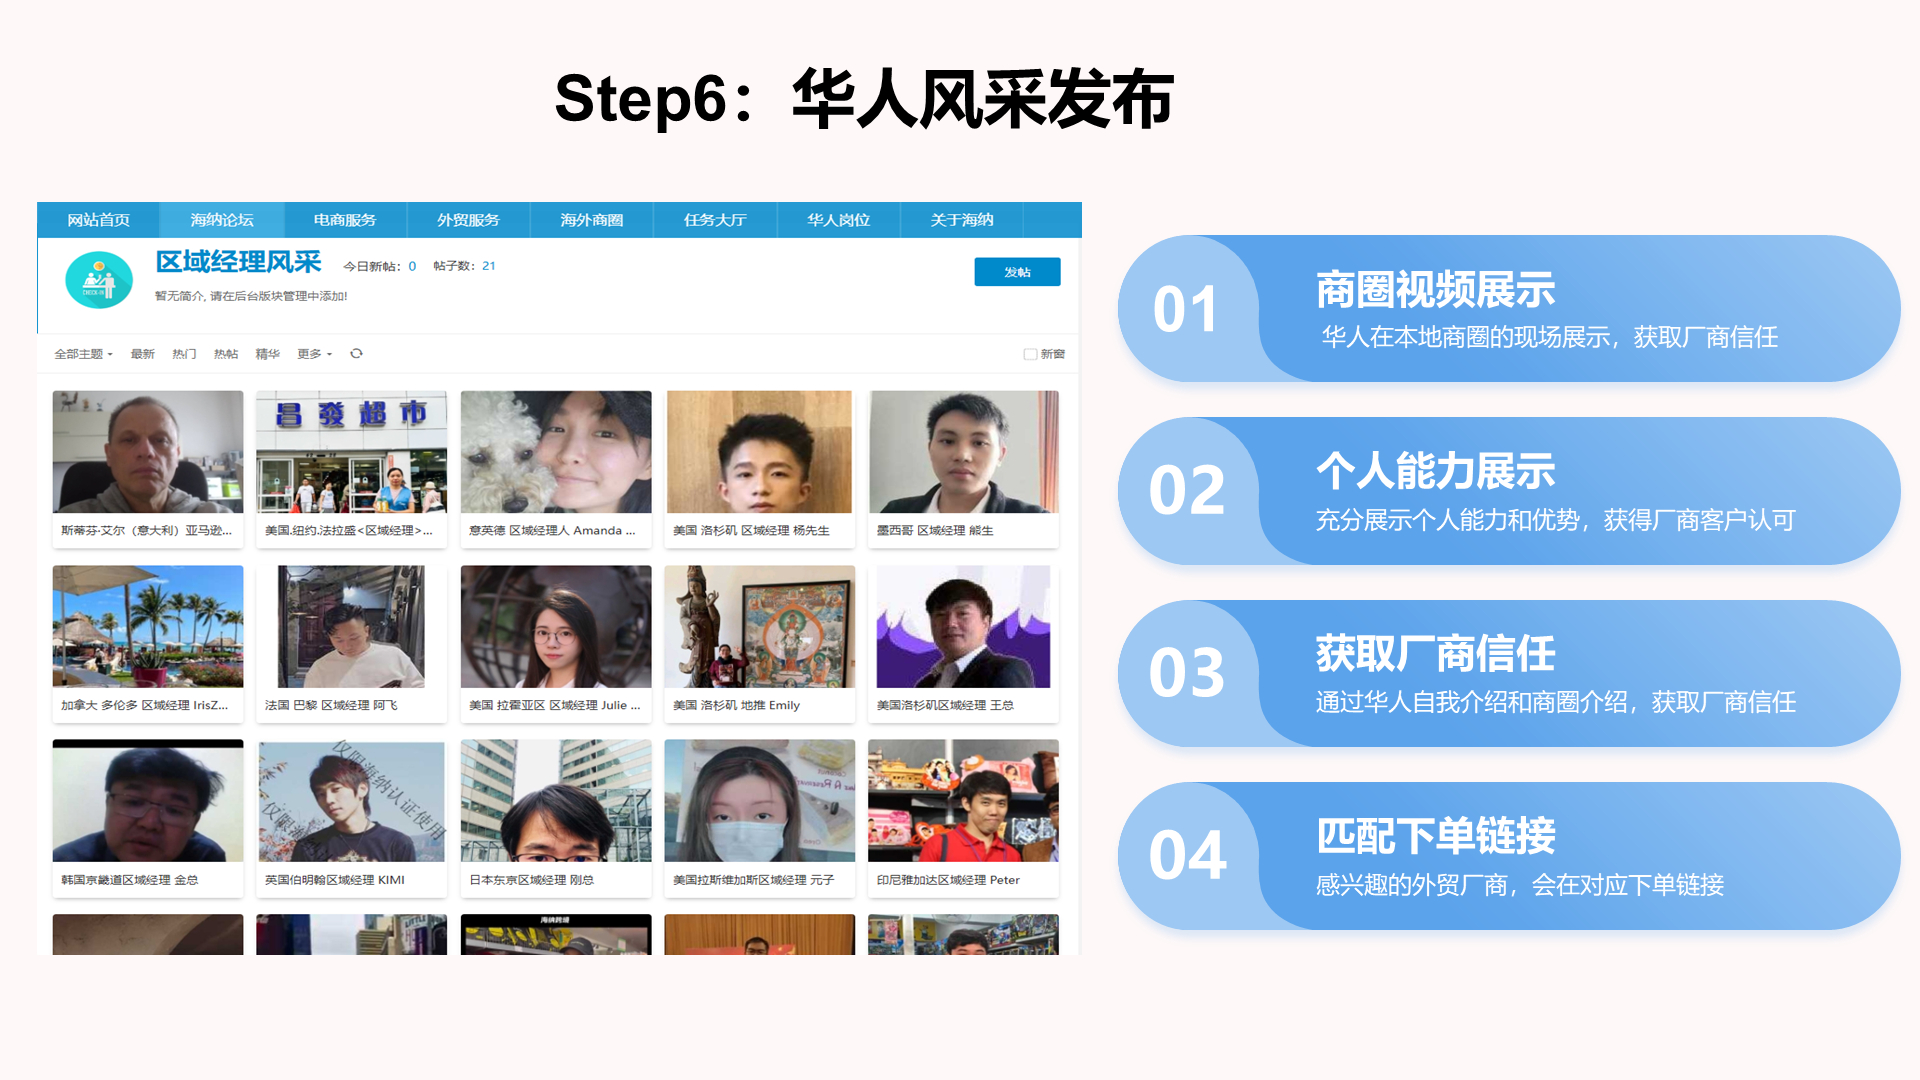Click the 02 numbered circle badge
This screenshot has height=1080, width=1920.
point(1186,491)
